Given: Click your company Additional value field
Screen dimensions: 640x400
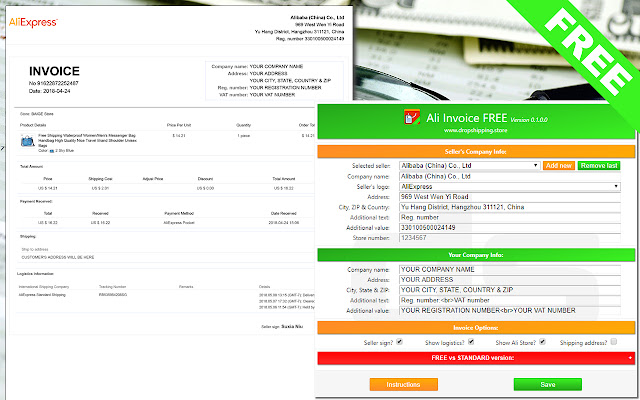Looking at the screenshot, I should pyautogui.click(x=509, y=311).
